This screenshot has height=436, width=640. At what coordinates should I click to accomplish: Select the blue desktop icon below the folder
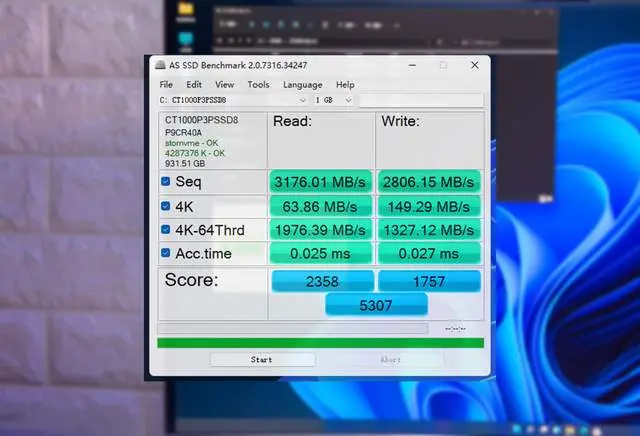pos(187,40)
